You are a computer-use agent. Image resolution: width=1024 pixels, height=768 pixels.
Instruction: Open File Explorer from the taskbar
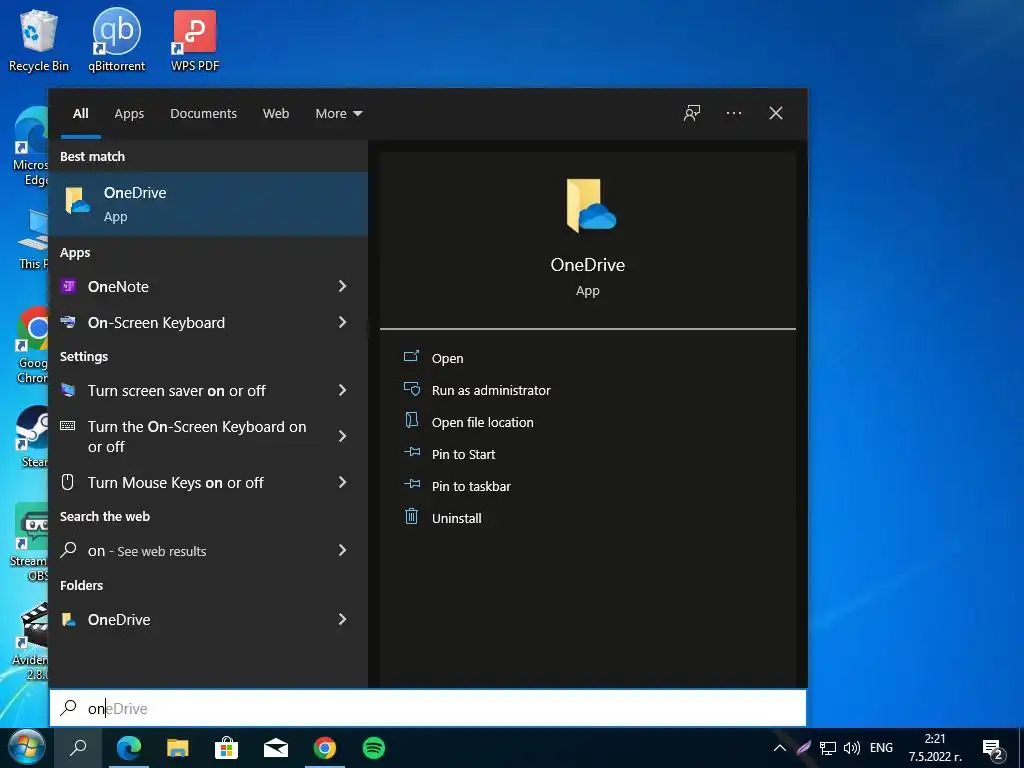[178, 748]
